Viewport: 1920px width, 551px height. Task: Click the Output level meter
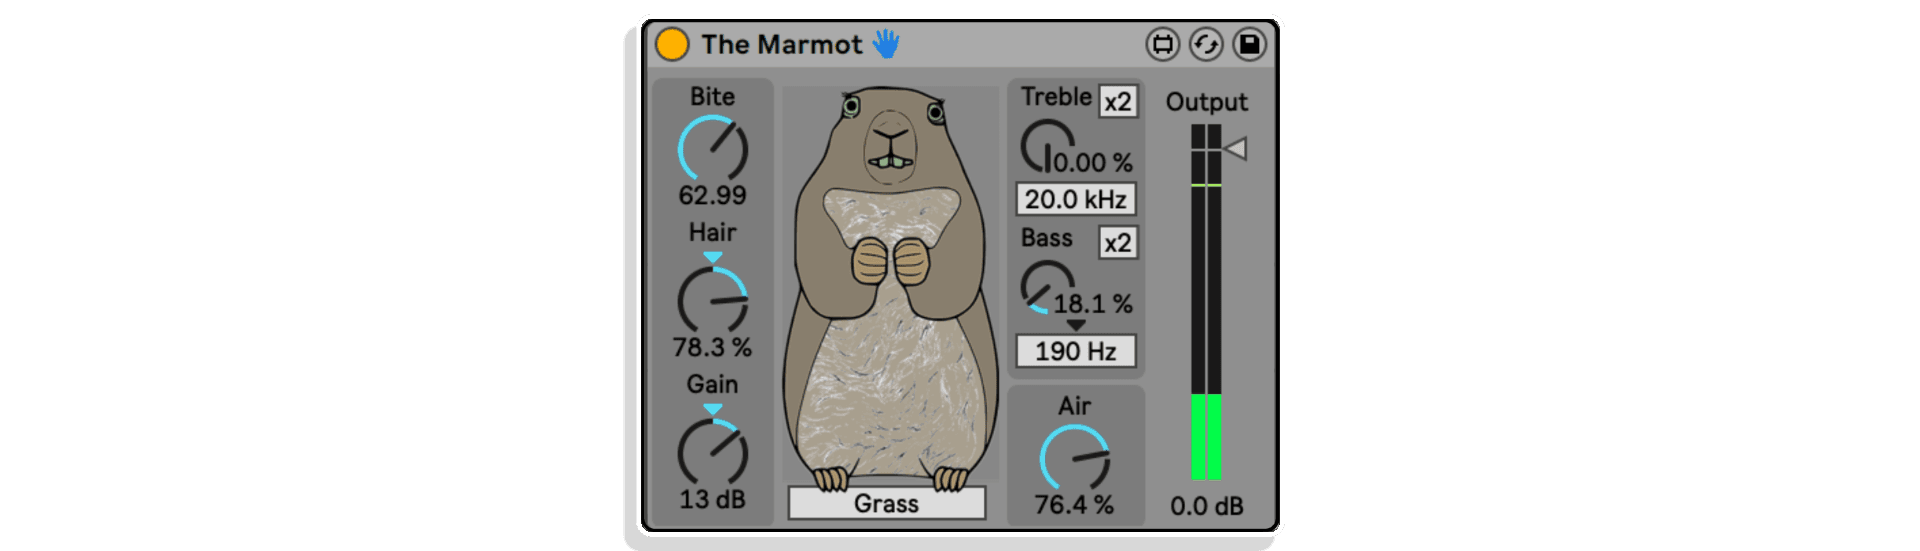[1206, 302]
